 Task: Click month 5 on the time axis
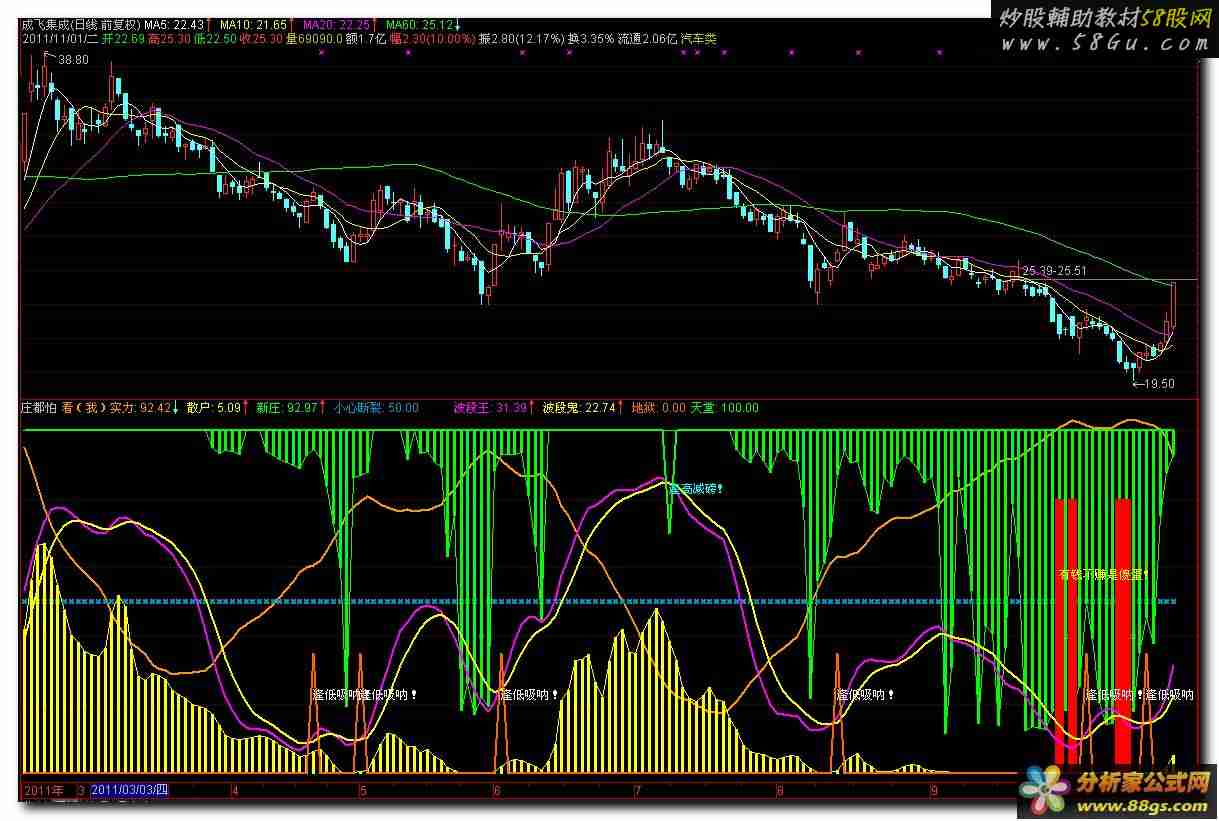[364, 790]
